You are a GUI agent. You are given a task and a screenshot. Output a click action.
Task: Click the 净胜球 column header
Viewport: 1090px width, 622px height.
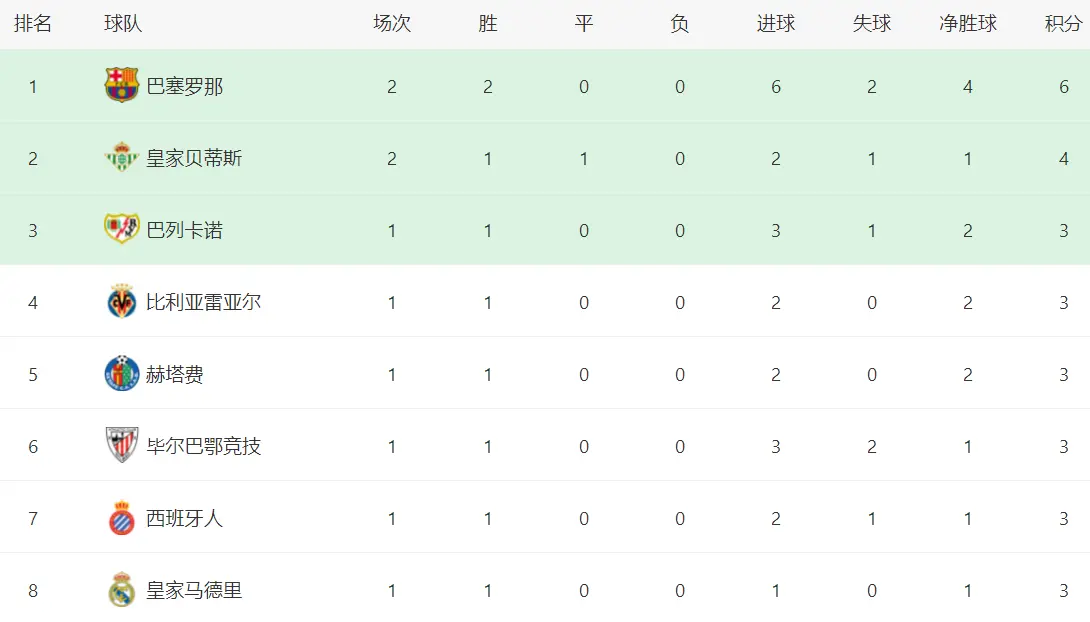point(967,24)
